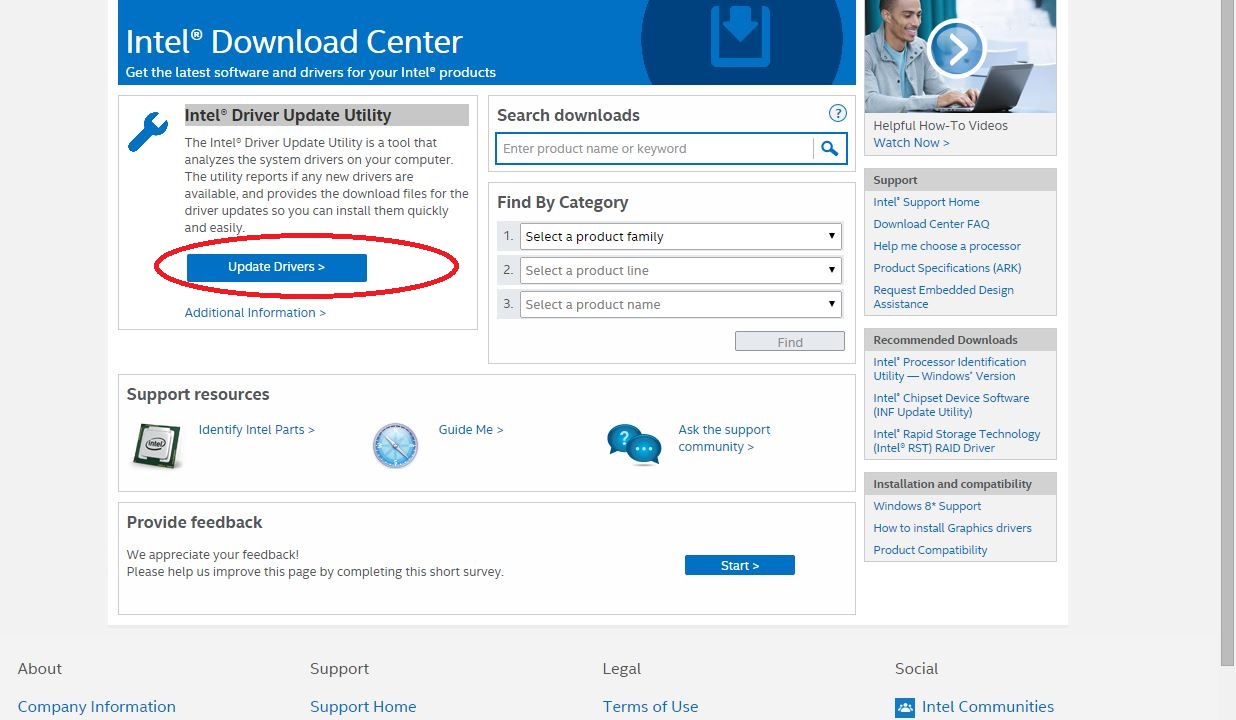Open Ask the support community link
The image size is (1236, 720).
[x=725, y=438]
